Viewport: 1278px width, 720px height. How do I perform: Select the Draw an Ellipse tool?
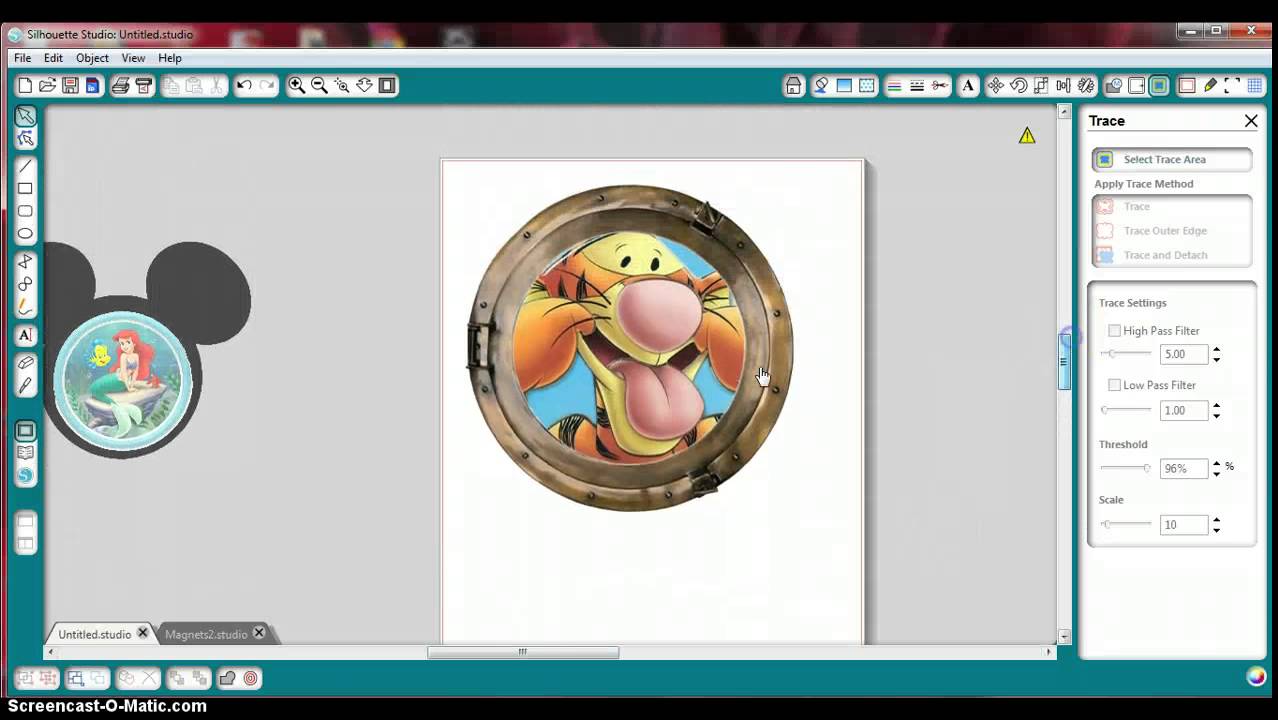pos(25,233)
